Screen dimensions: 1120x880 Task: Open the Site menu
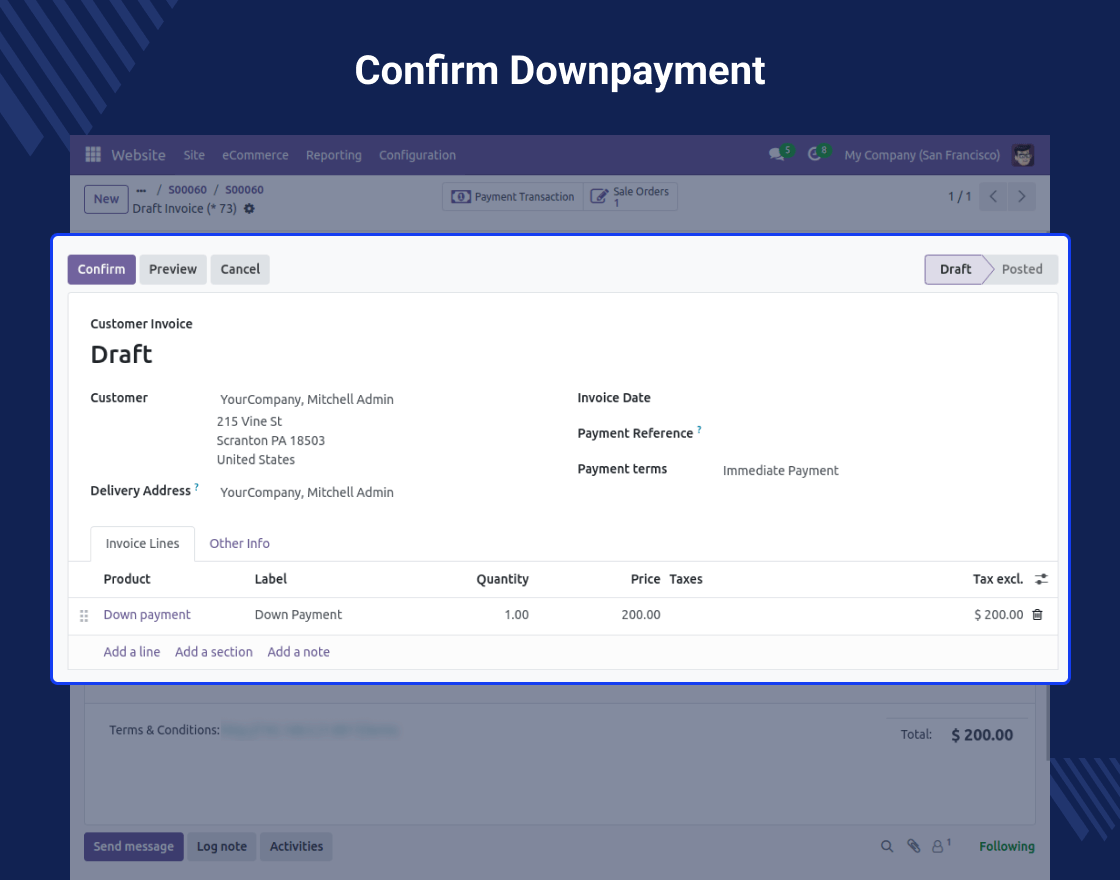194,155
